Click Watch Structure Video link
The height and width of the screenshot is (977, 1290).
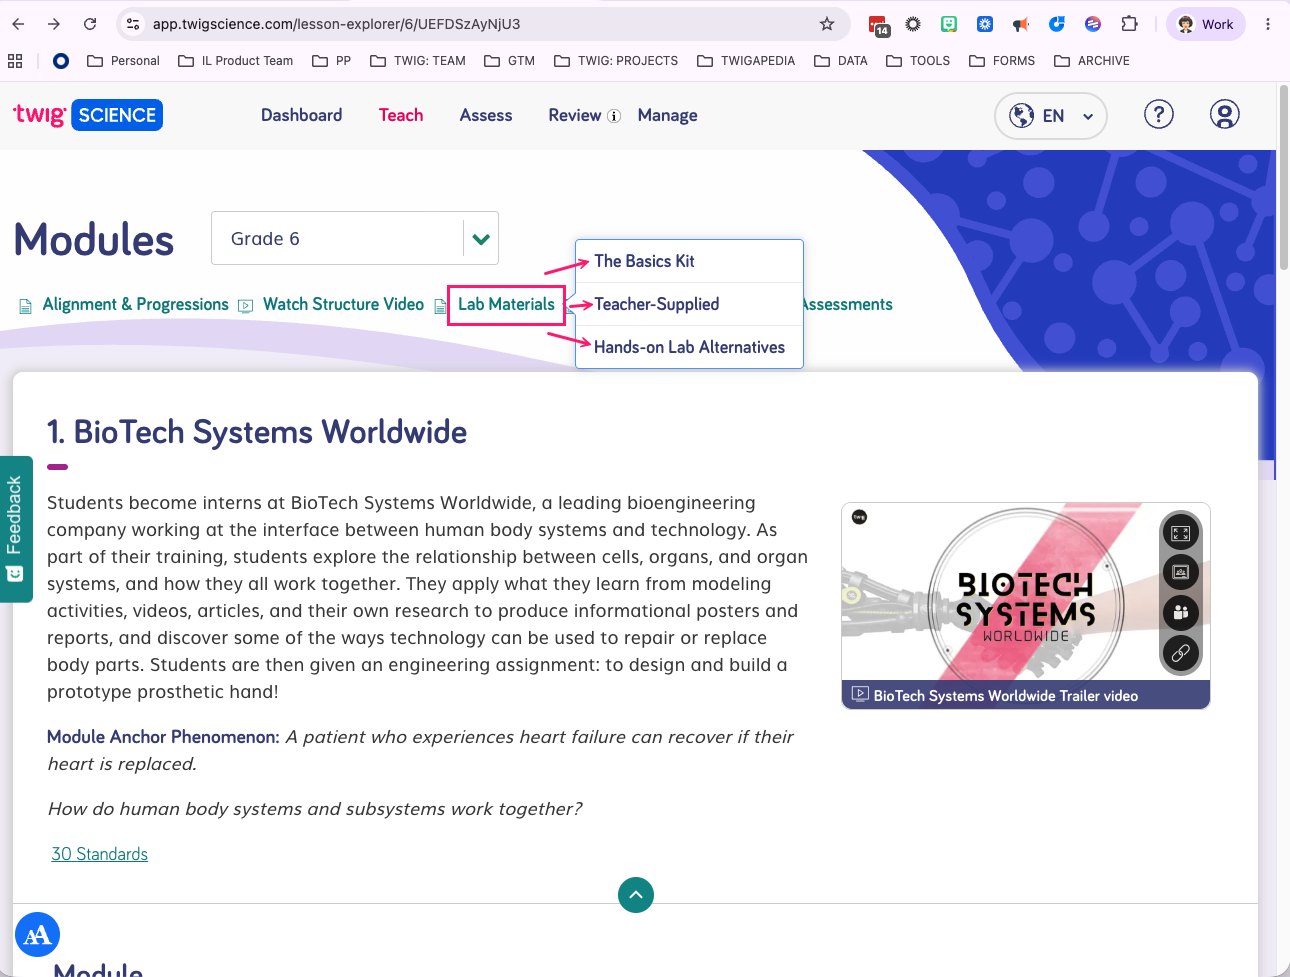[343, 304]
